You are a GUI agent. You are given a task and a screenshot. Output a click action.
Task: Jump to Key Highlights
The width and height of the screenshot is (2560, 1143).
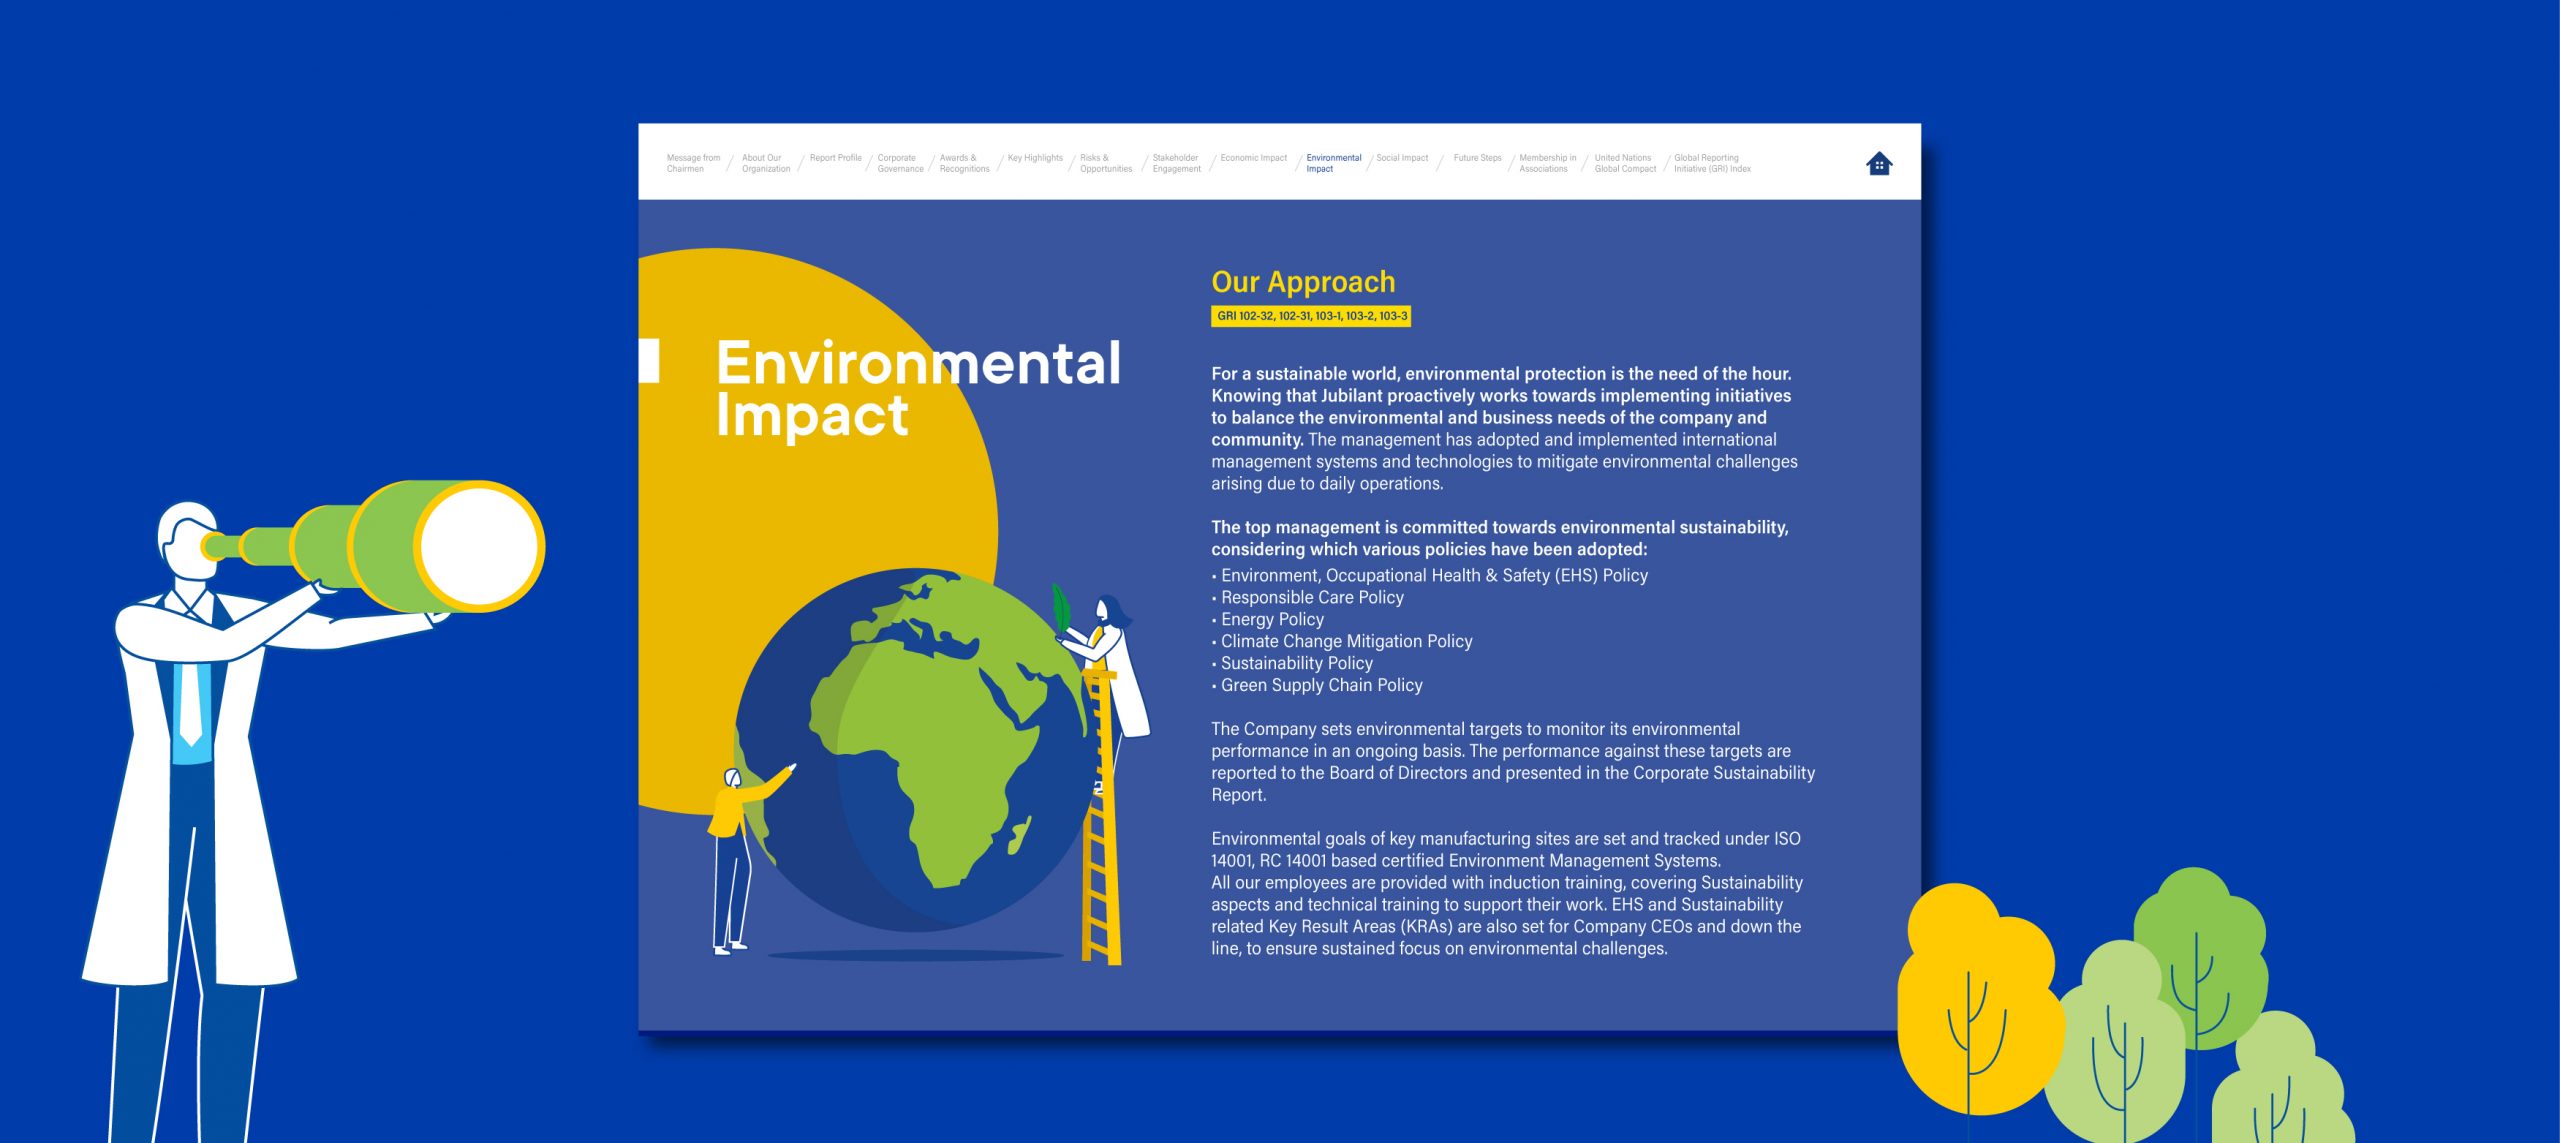1035,158
